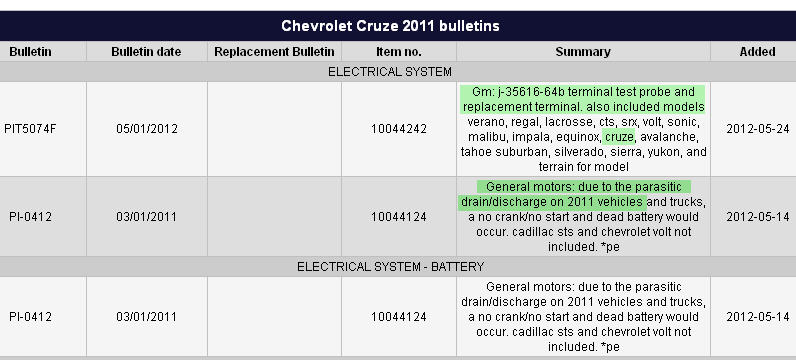Click the Chevrolet Cruze 2011 bulletins title
Image resolution: width=796 pixels, height=360 pixels.
(390, 26)
